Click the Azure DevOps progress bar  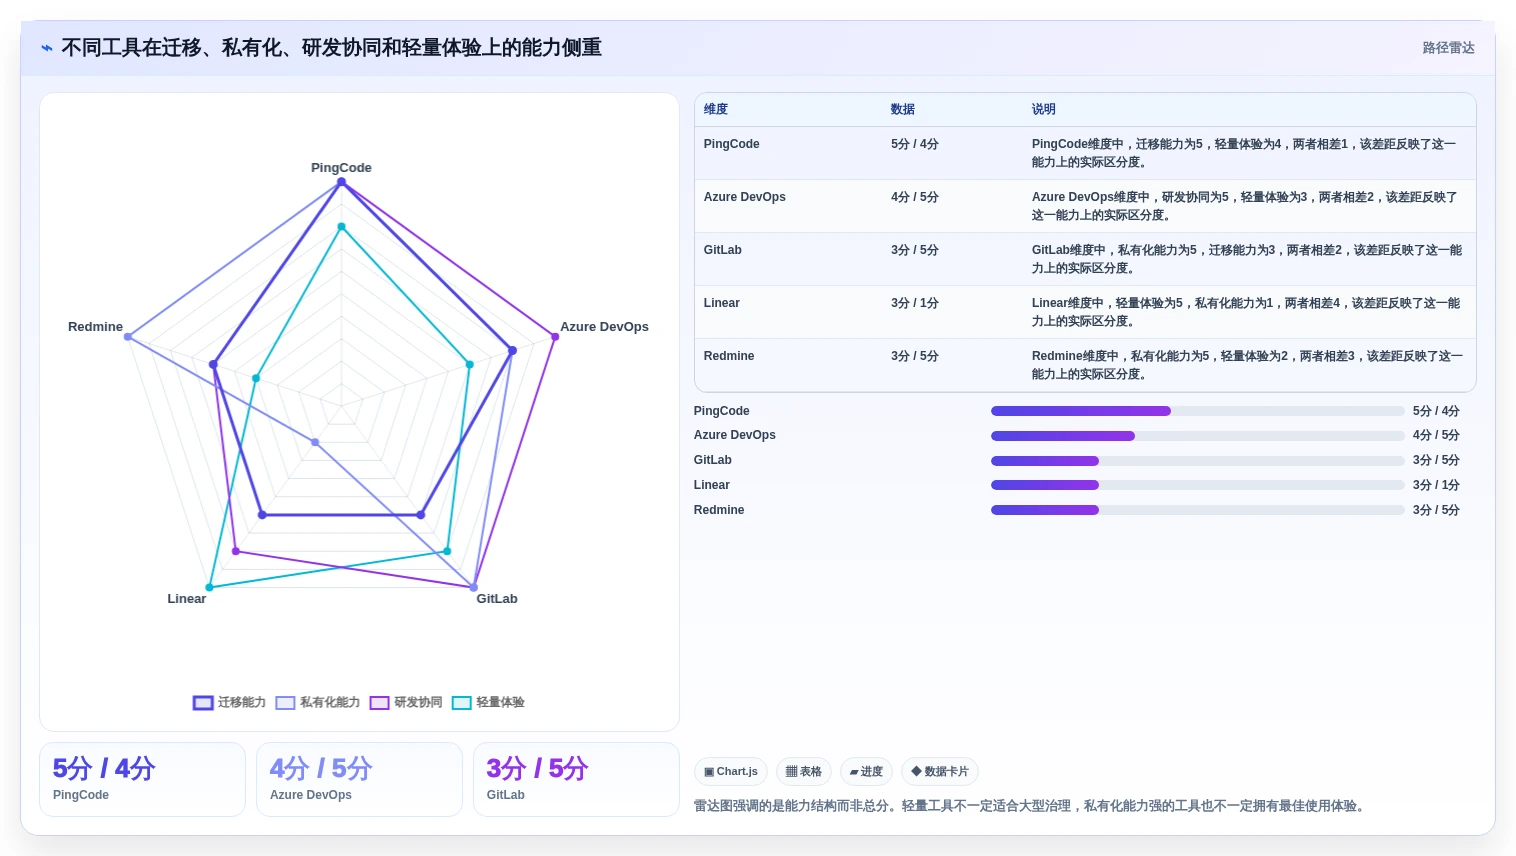1198,436
